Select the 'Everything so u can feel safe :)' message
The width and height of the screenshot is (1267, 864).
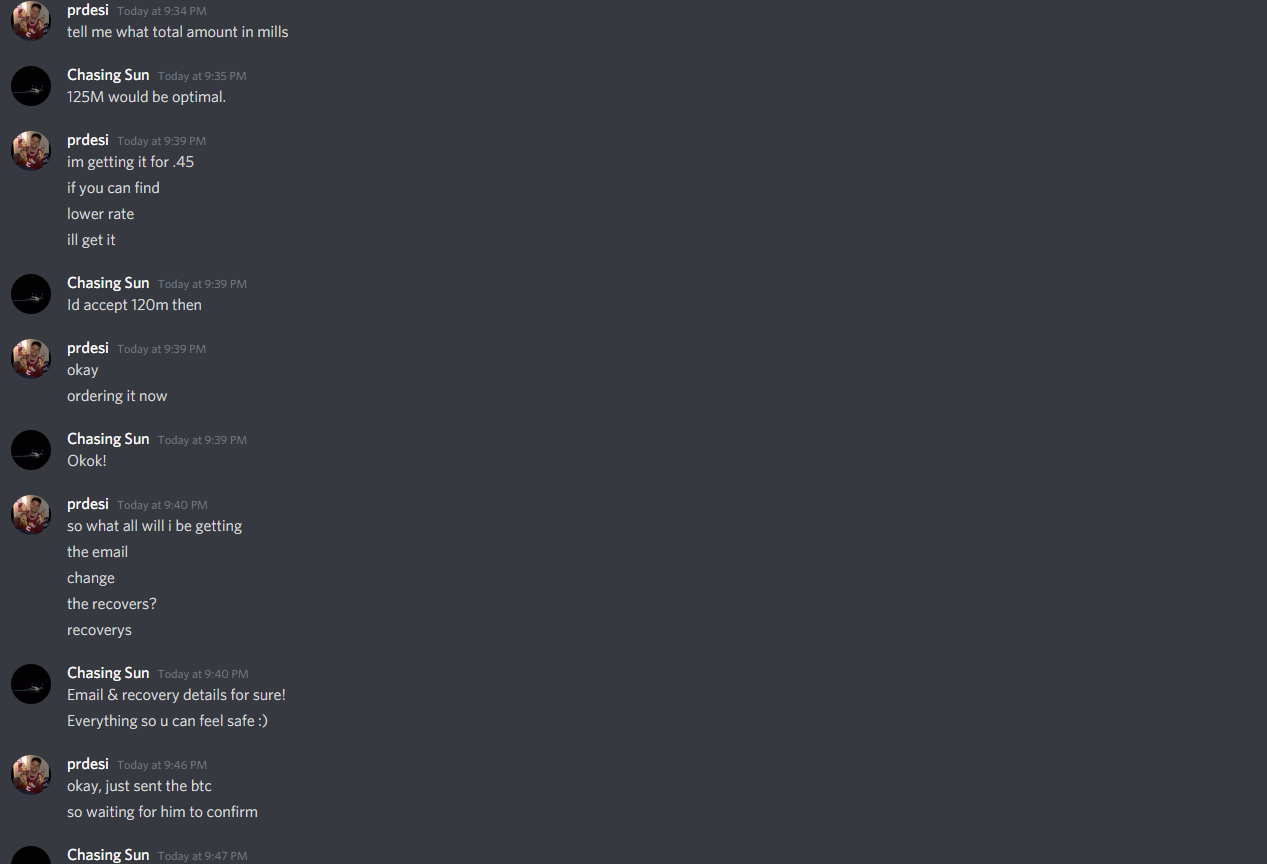click(167, 721)
